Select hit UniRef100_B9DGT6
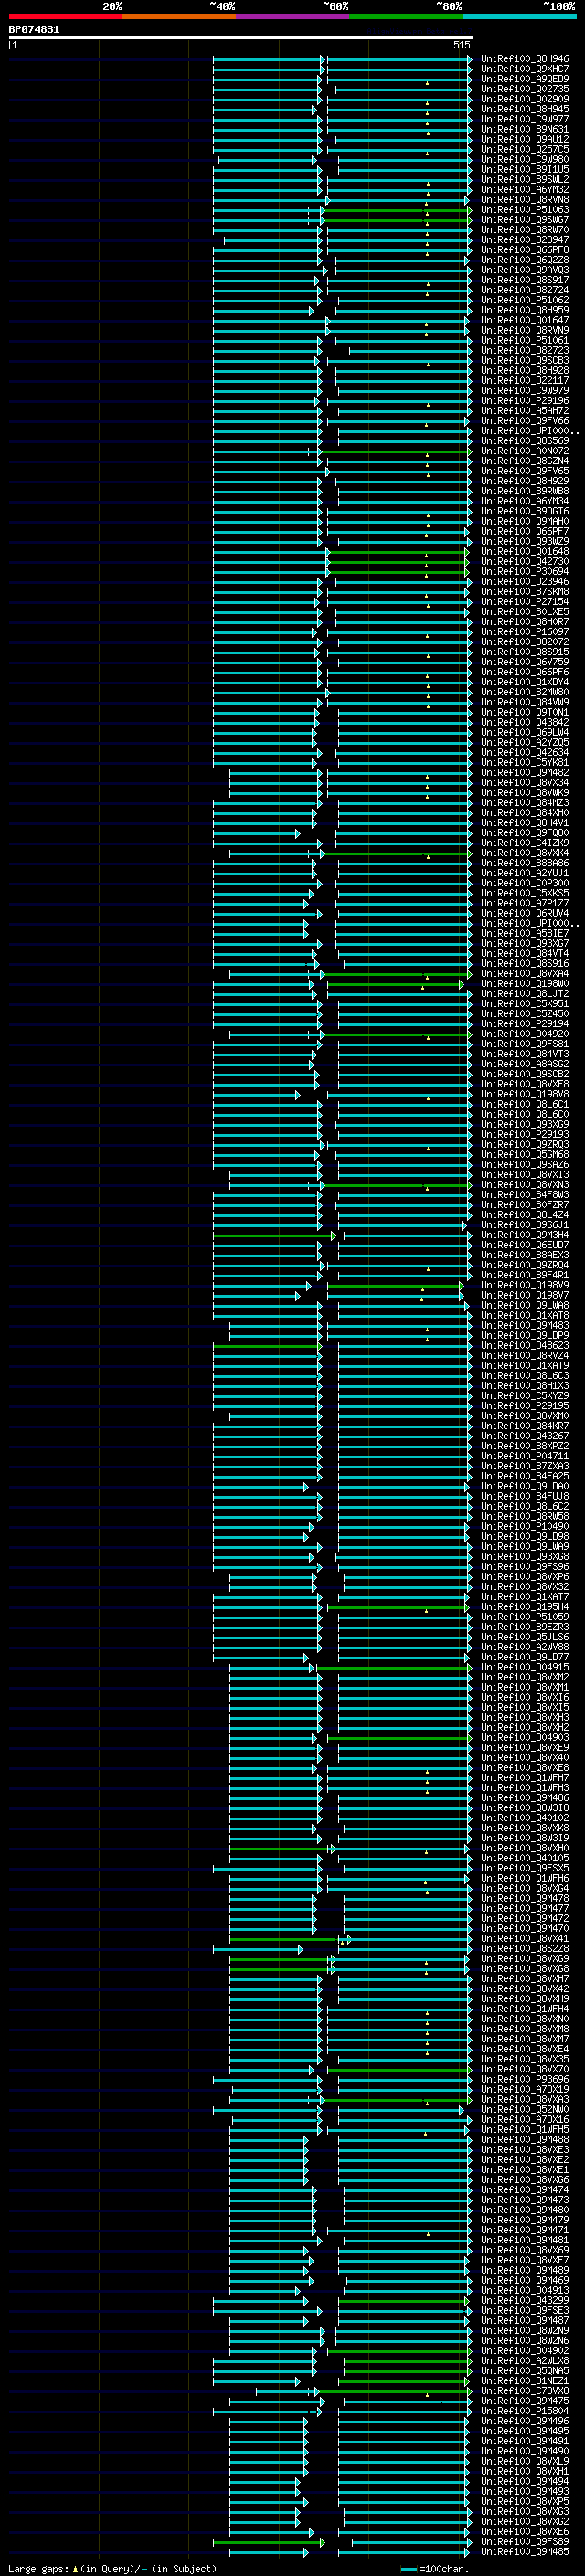This screenshot has width=585, height=2576. pos(525,511)
